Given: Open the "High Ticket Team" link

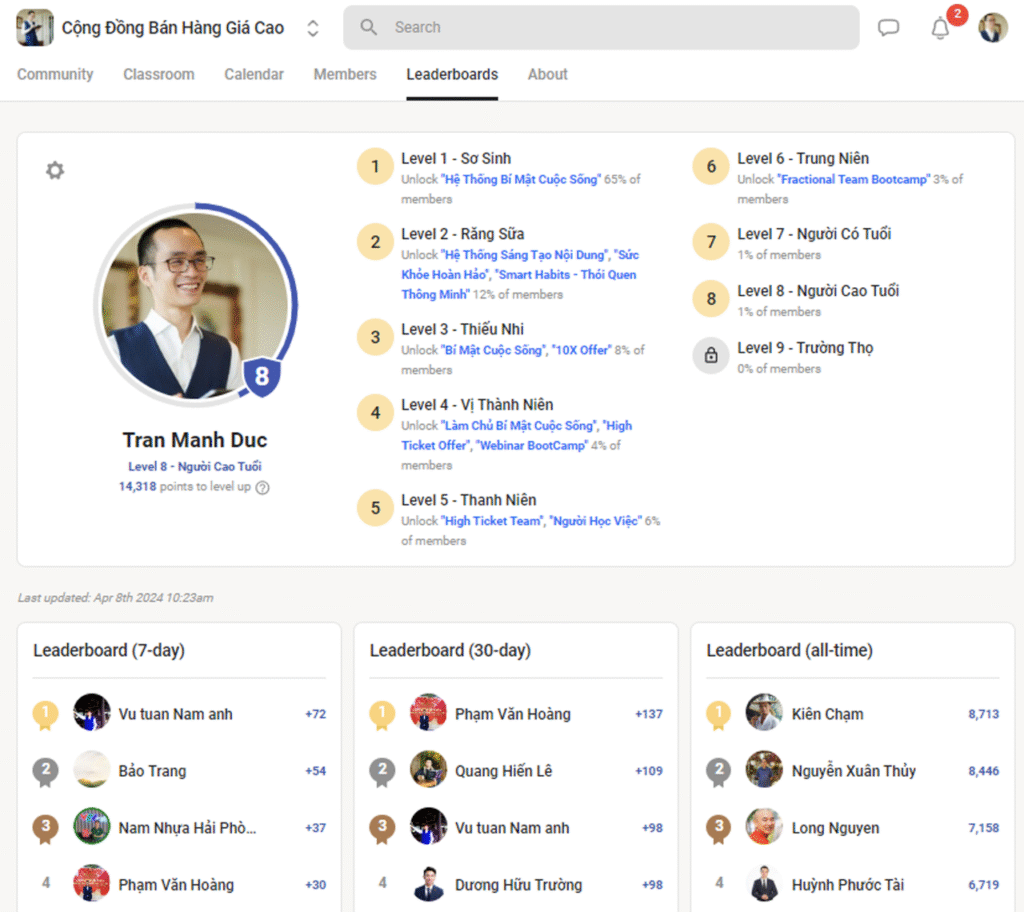Looking at the screenshot, I should (493, 521).
